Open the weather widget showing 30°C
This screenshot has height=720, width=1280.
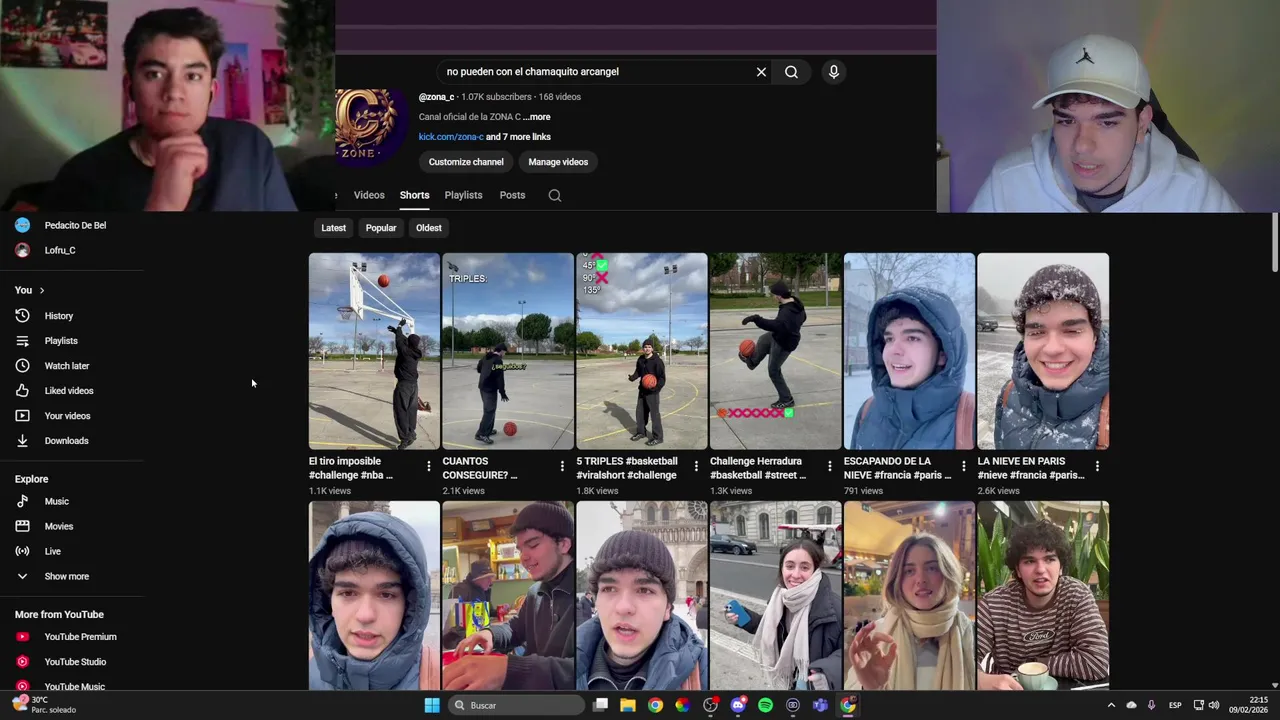(46, 705)
